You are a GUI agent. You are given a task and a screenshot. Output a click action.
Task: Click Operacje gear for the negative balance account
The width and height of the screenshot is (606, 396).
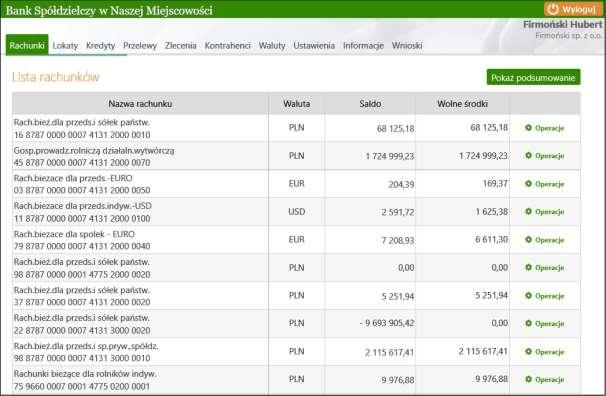528,323
